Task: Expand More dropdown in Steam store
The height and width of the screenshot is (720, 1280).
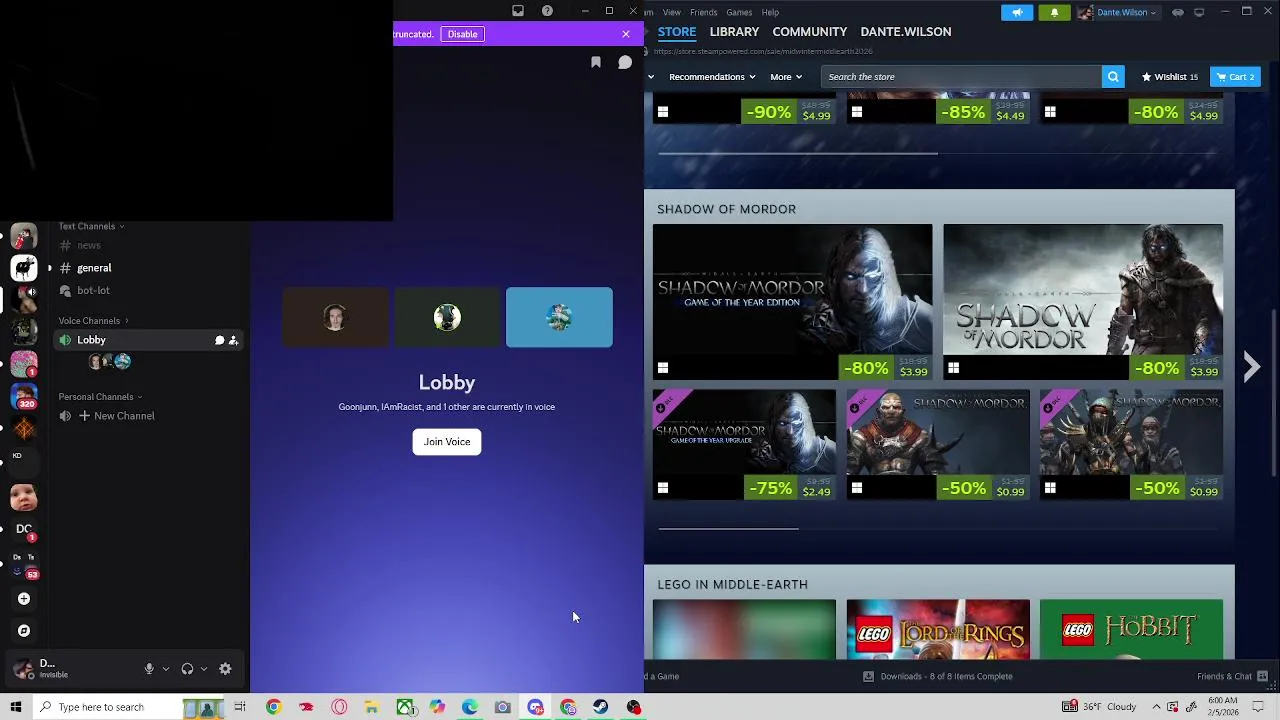Action: 786,77
